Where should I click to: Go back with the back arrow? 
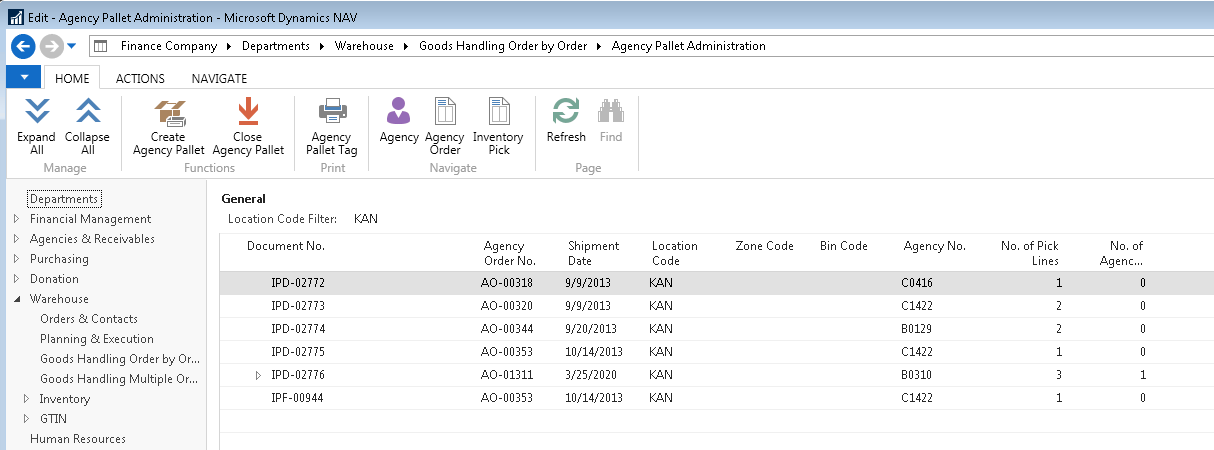click(x=24, y=46)
